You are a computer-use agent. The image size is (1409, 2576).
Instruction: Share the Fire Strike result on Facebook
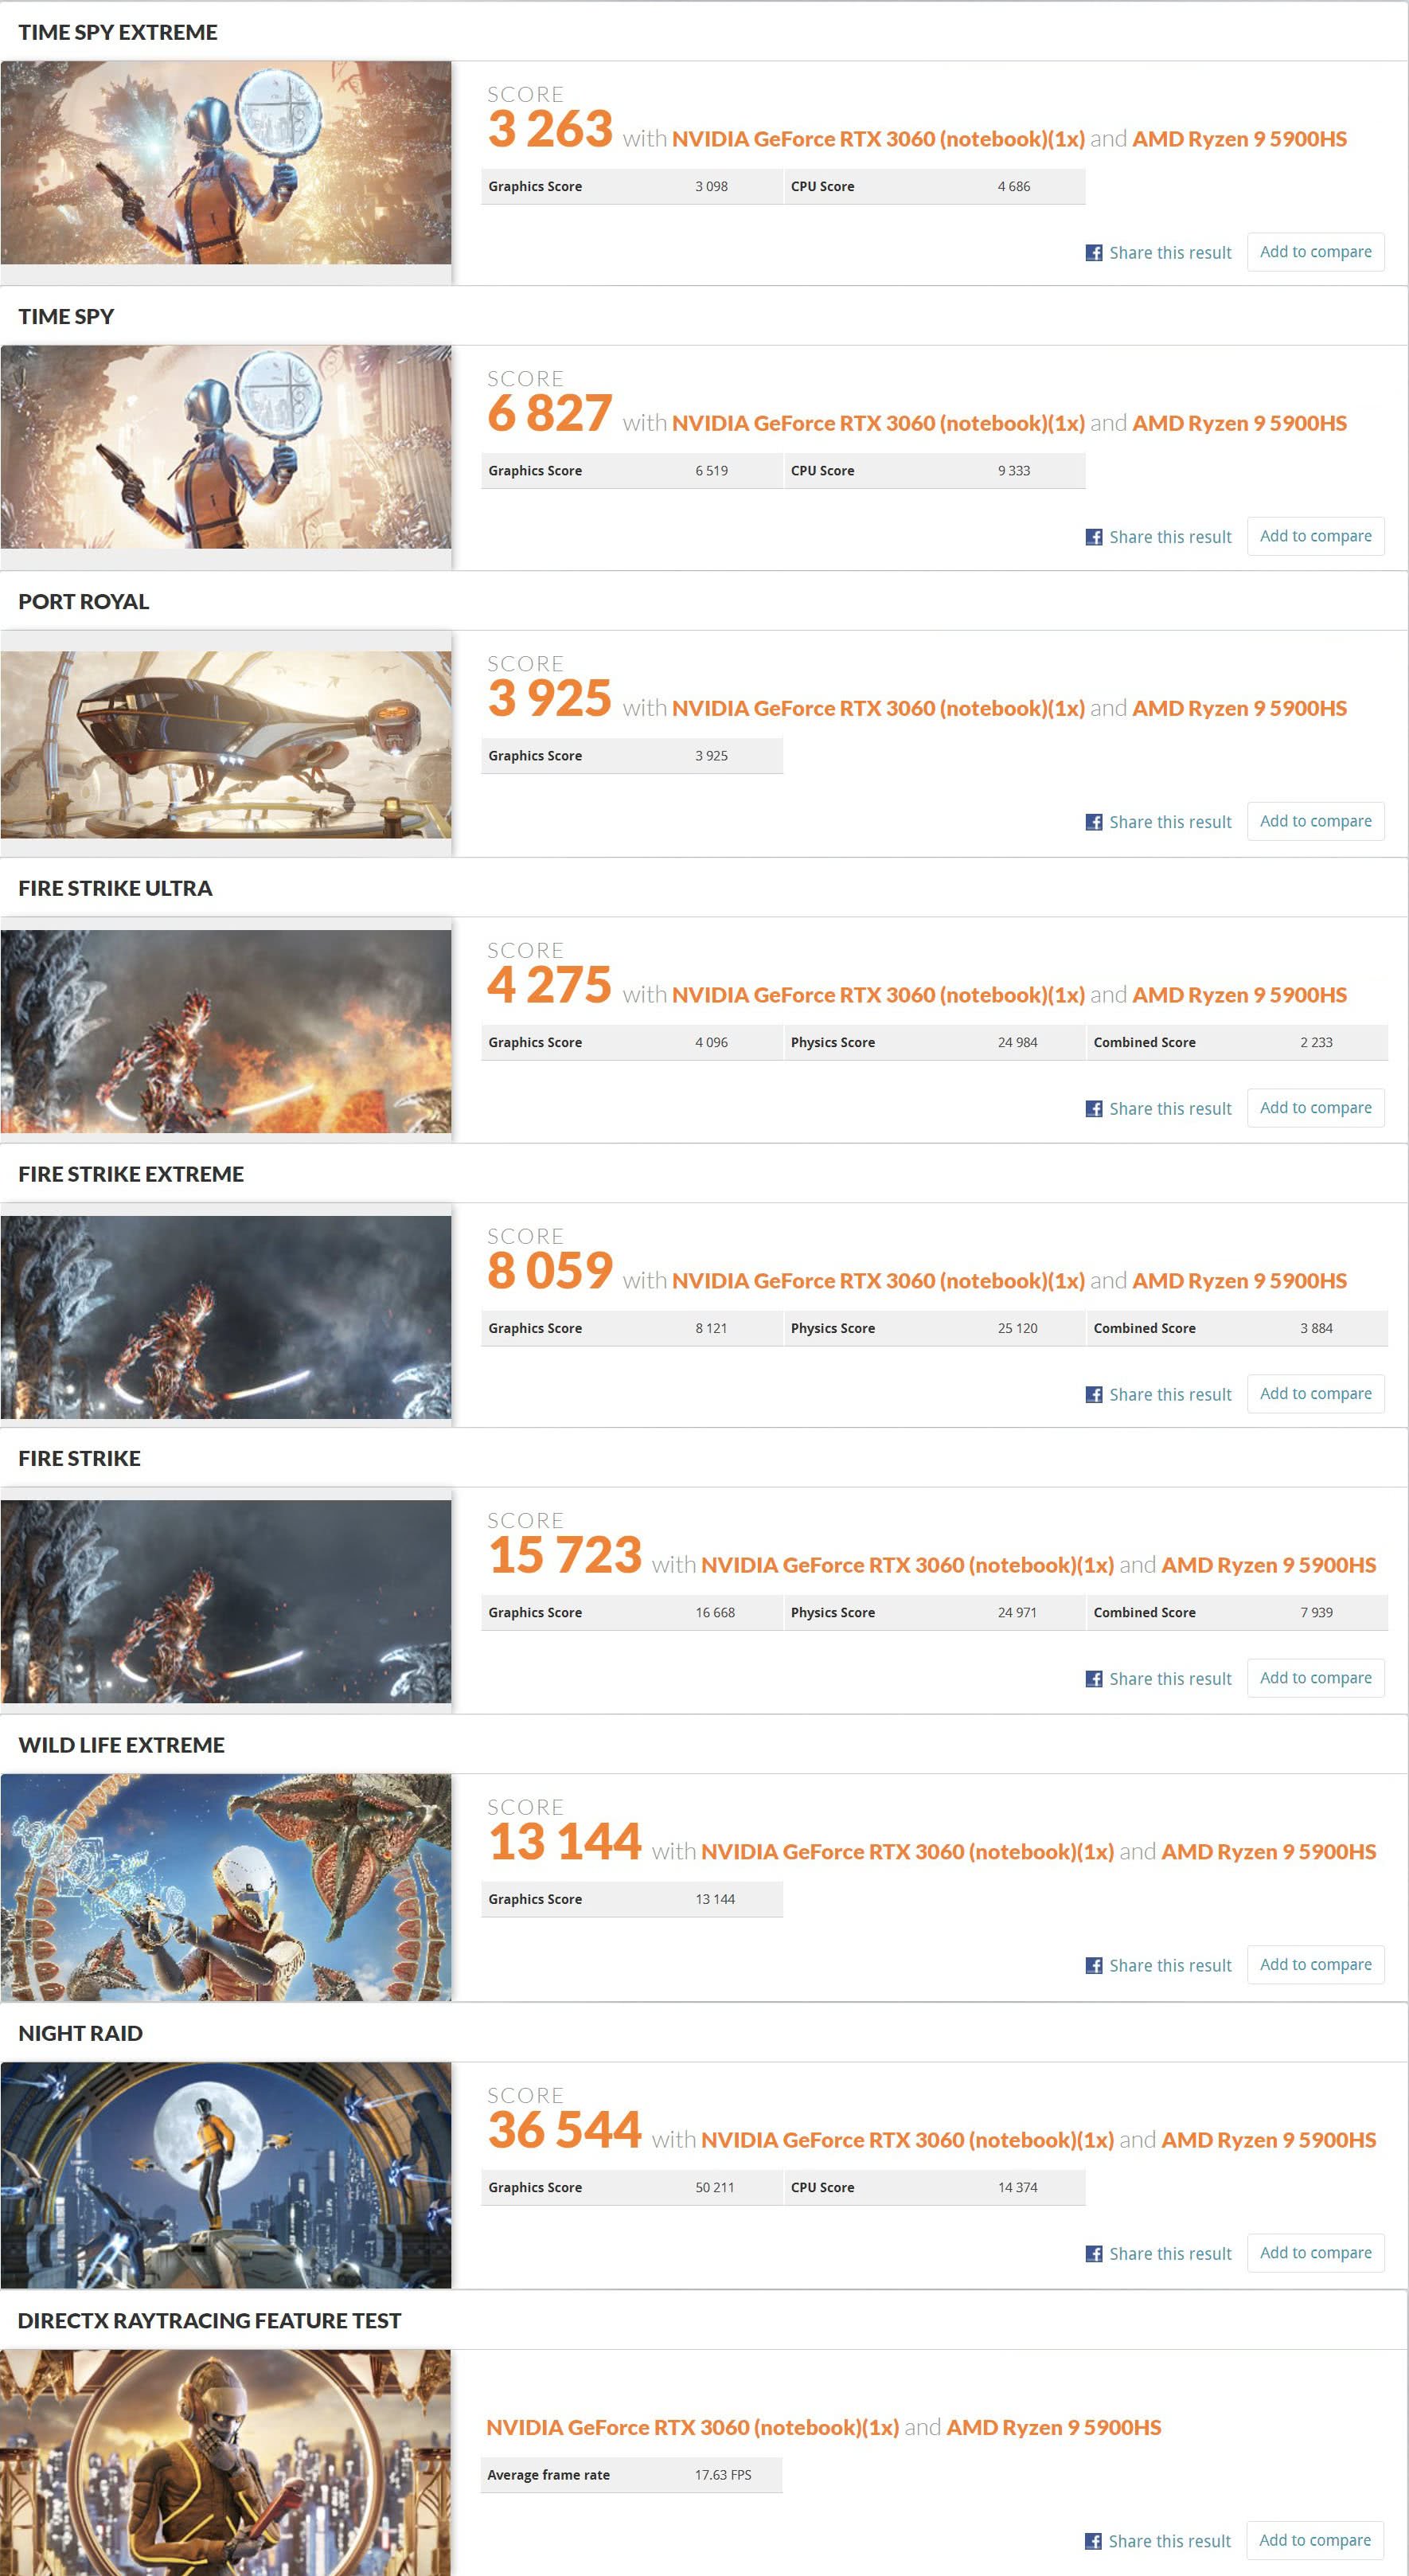[1169, 1679]
